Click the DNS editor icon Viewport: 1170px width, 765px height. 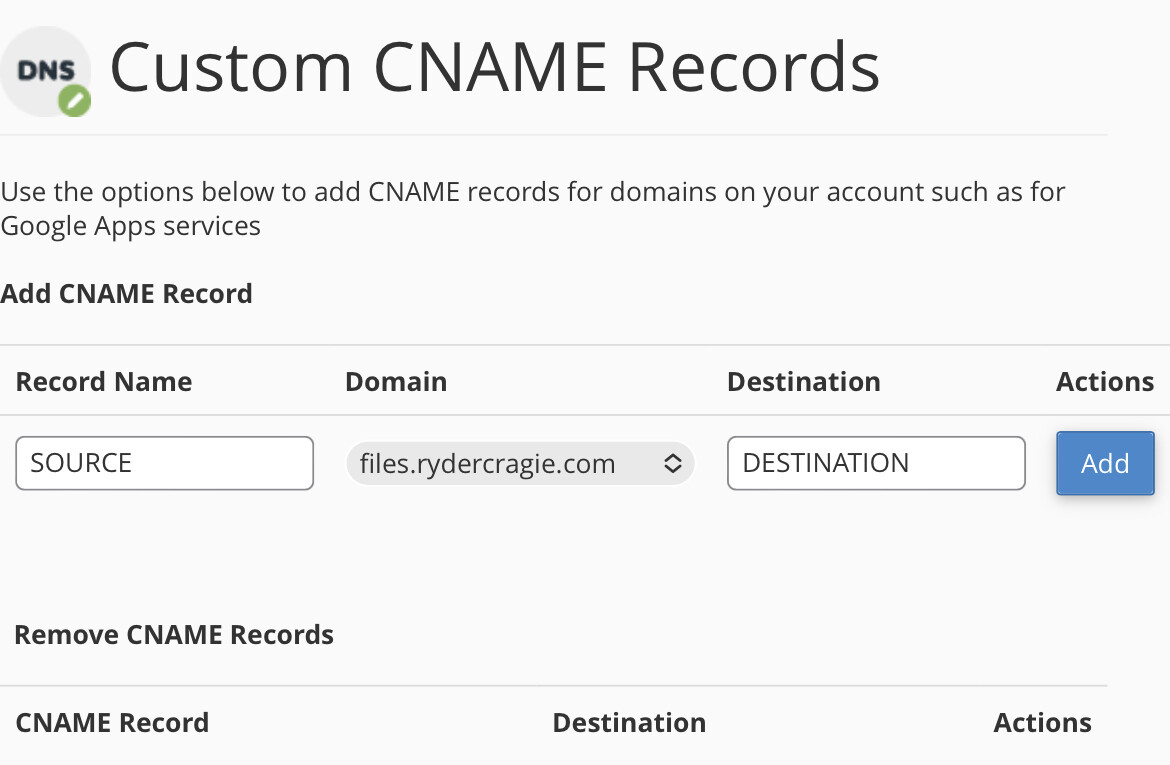coord(46,72)
